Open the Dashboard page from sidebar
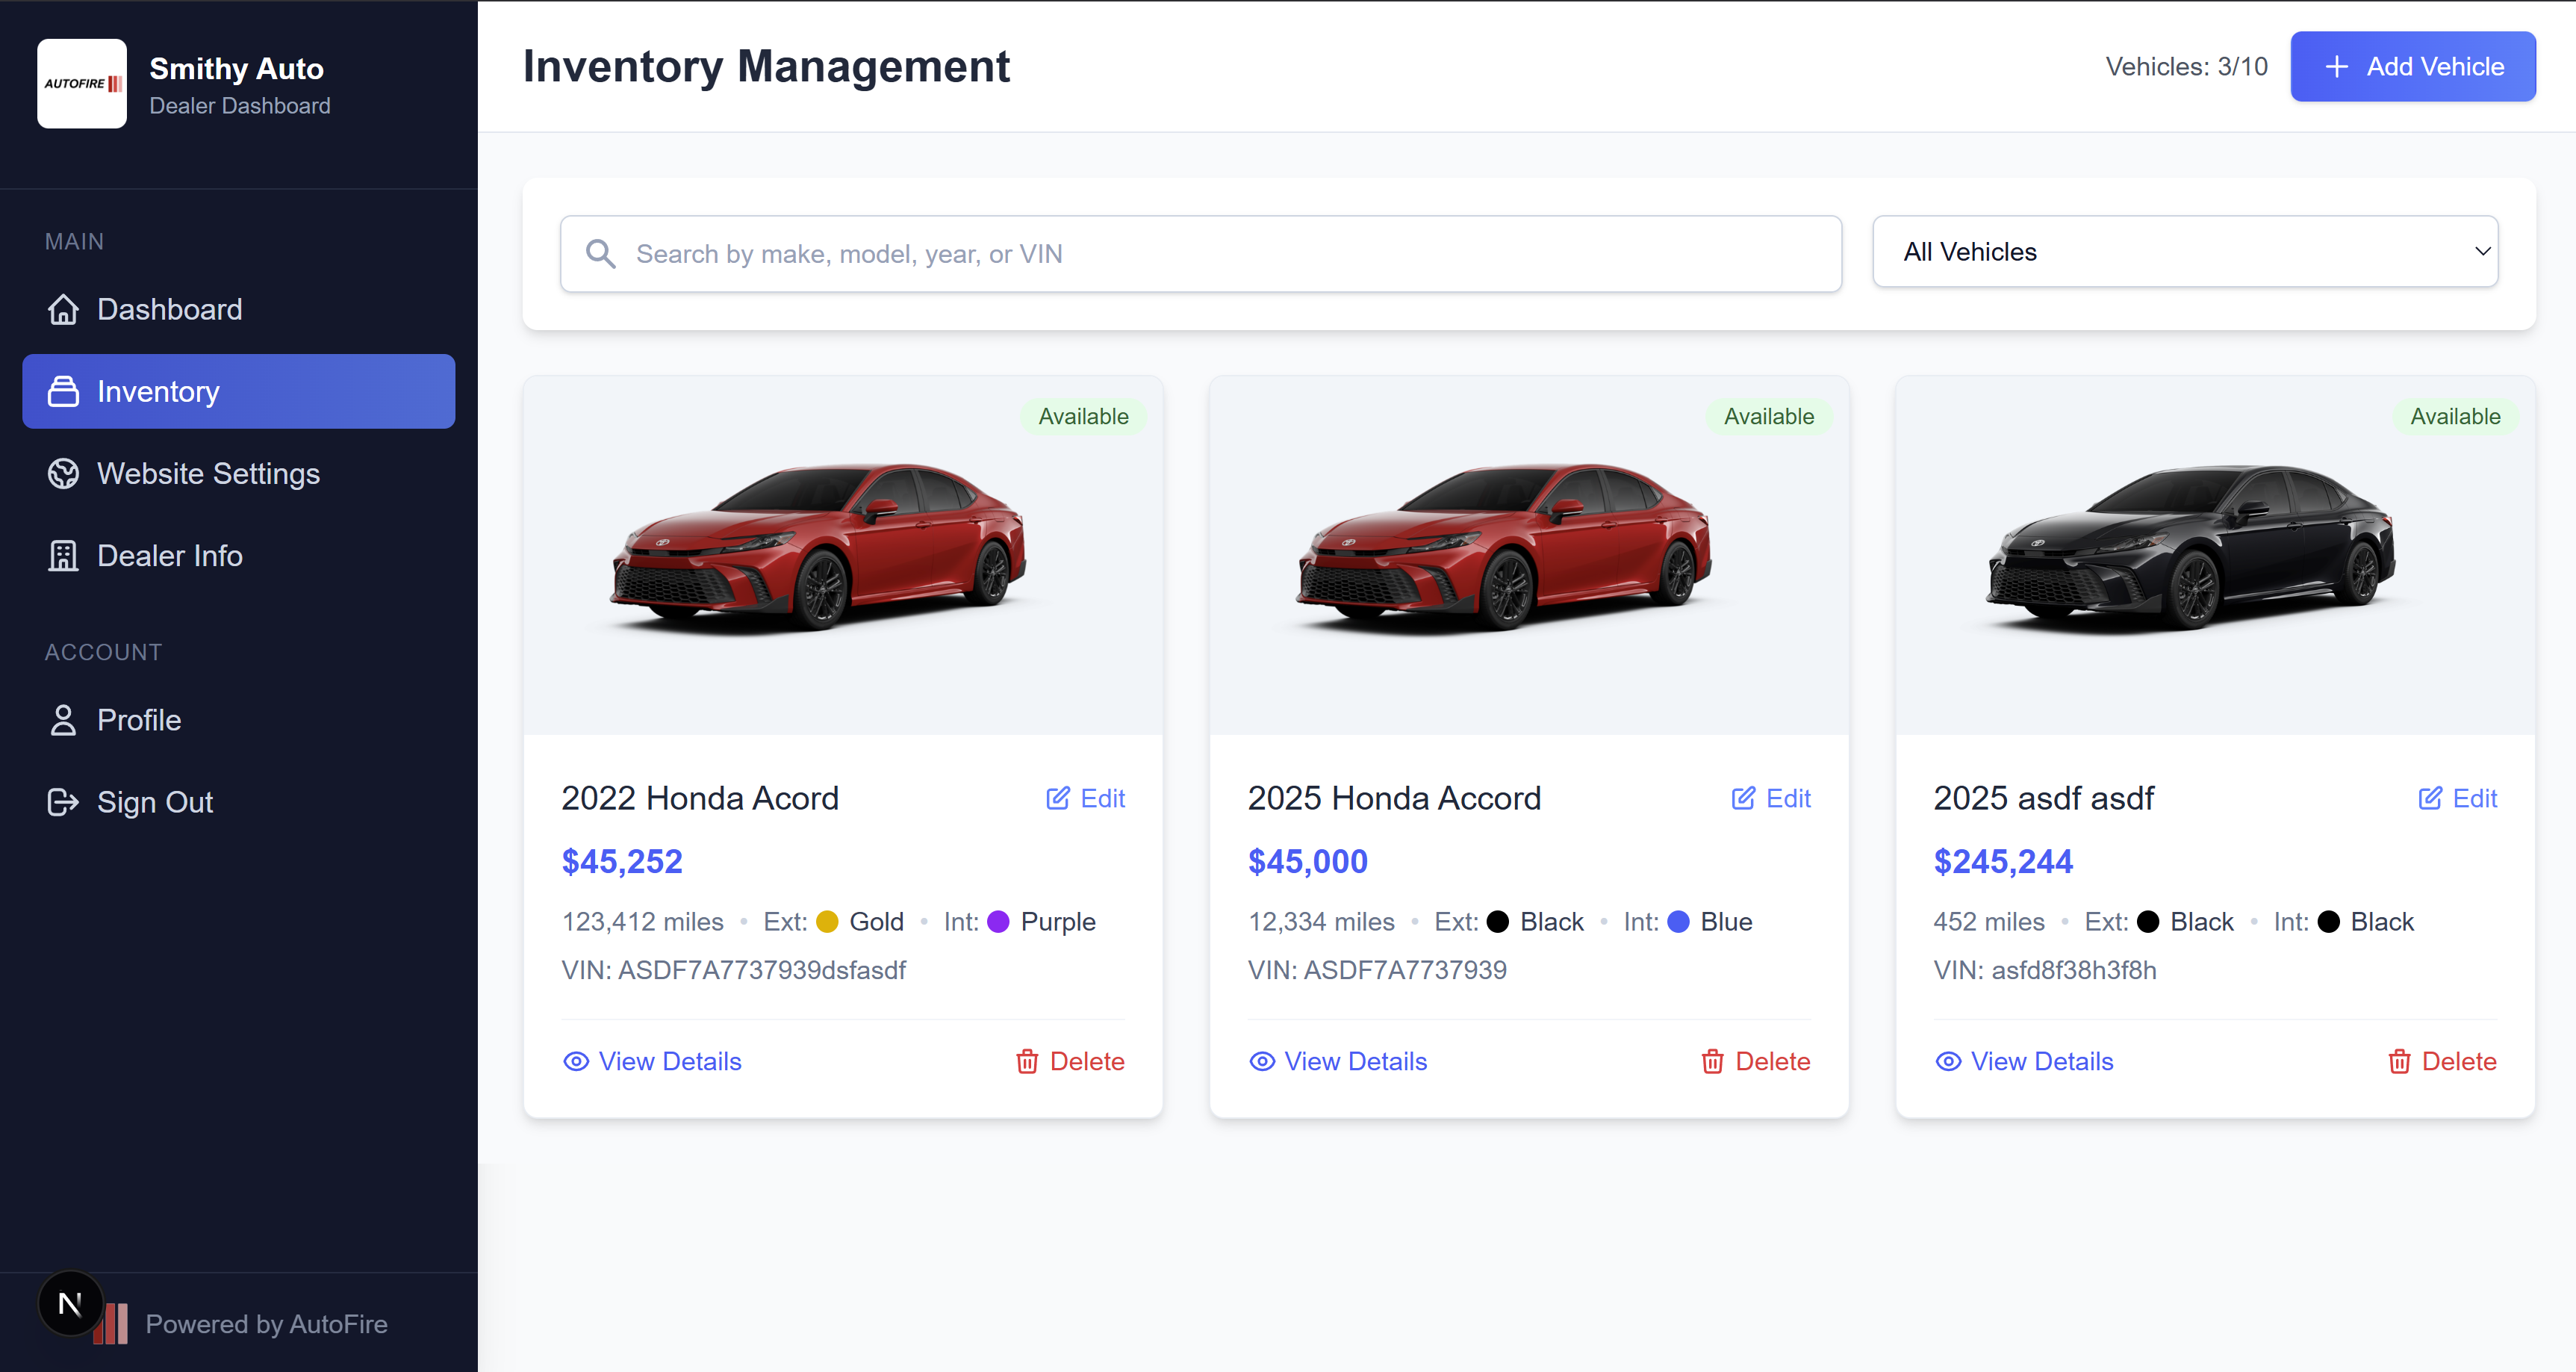Screen dimensions: 2576x1372 point(170,310)
